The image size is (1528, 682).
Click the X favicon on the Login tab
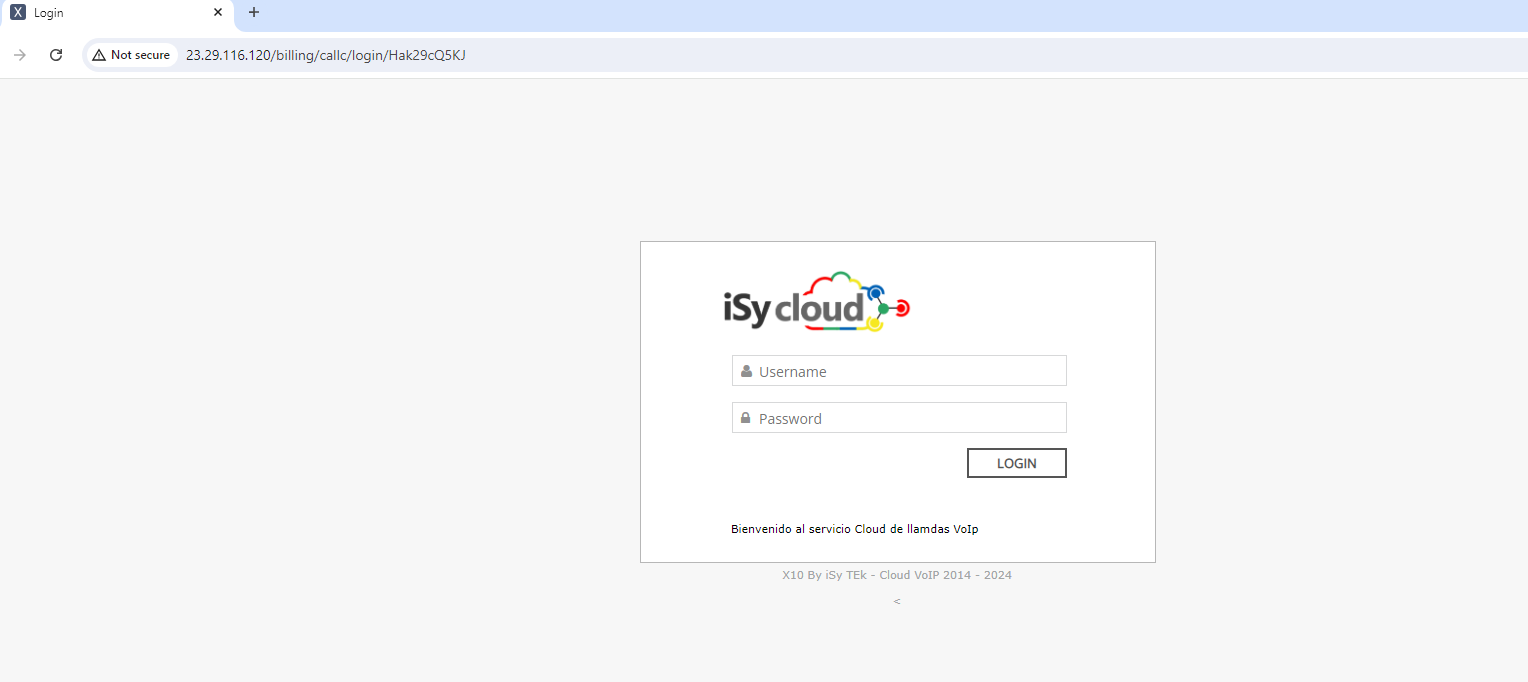click(18, 13)
